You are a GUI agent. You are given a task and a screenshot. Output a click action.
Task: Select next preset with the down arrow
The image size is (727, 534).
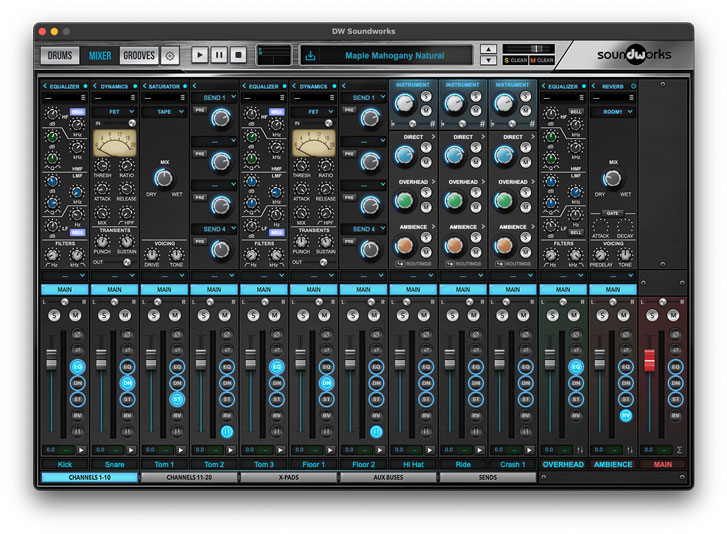point(488,60)
